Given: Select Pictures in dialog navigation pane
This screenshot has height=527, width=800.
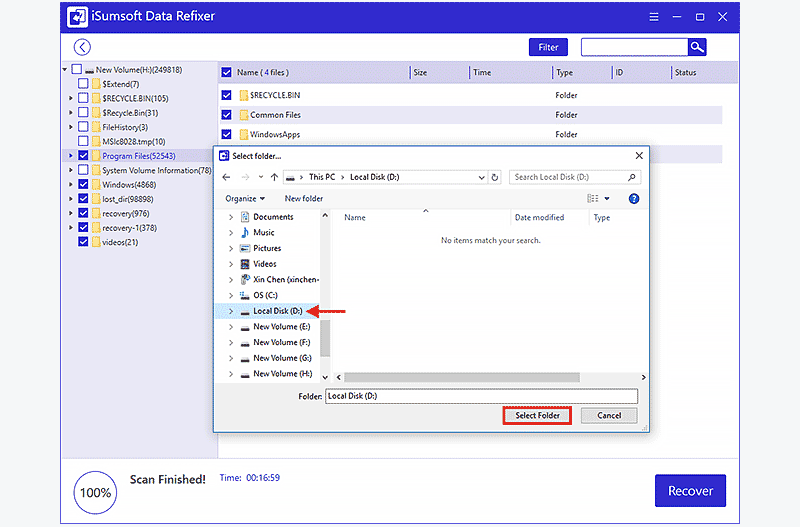Looking at the screenshot, I should click(267, 248).
